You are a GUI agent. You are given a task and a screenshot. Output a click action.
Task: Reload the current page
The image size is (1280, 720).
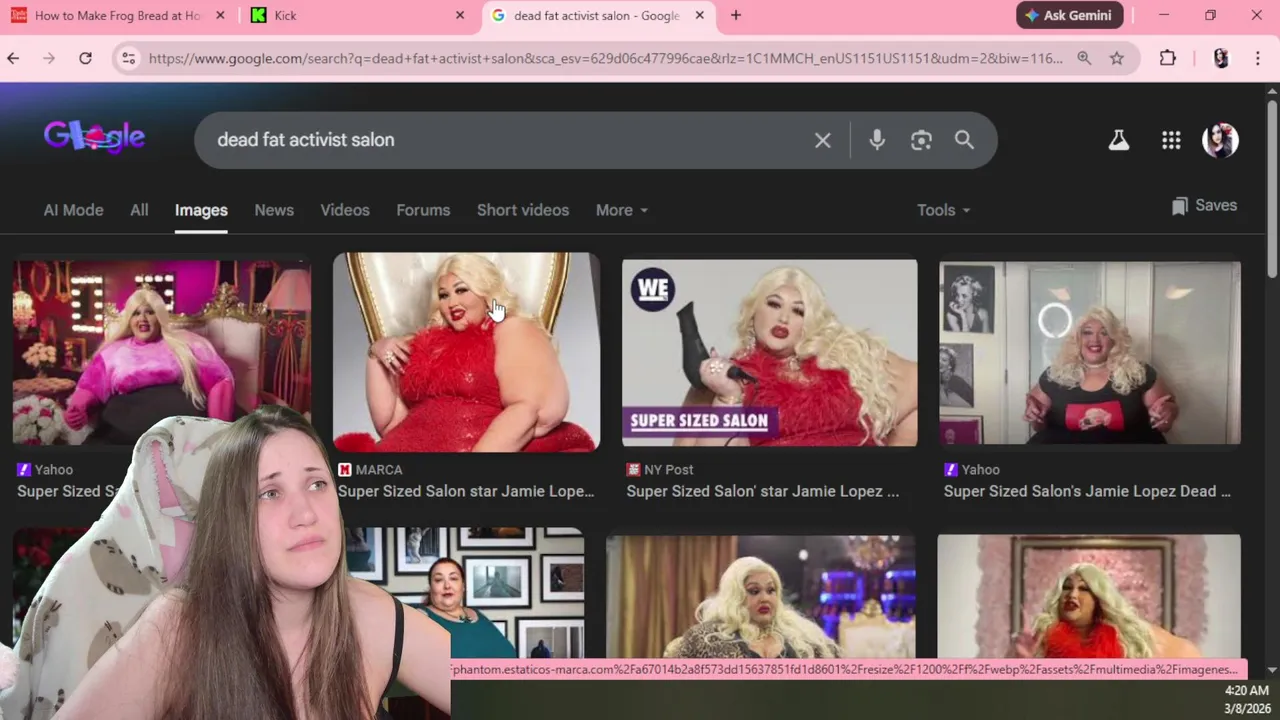click(86, 59)
